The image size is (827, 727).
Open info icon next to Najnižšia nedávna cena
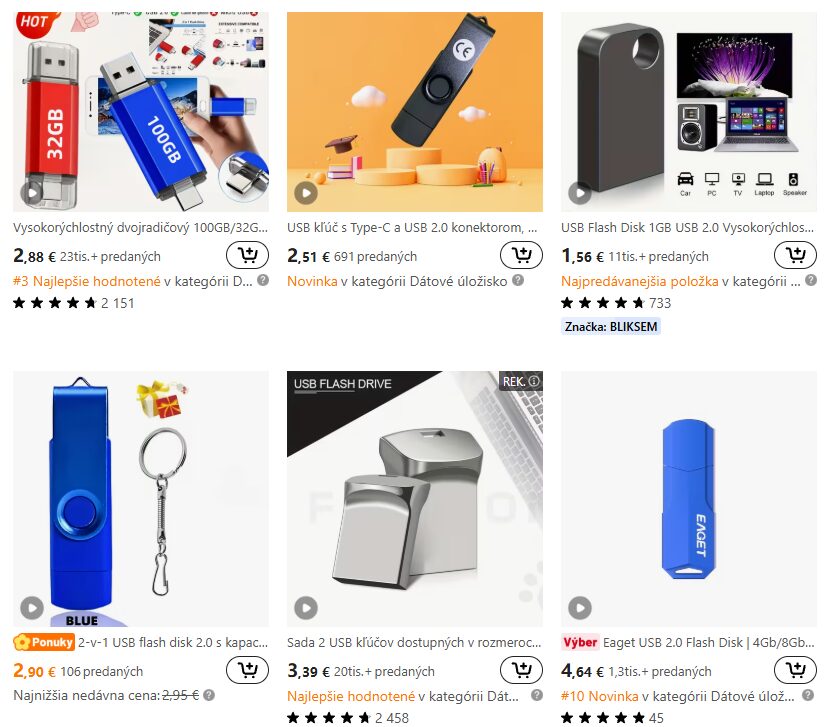(209, 695)
